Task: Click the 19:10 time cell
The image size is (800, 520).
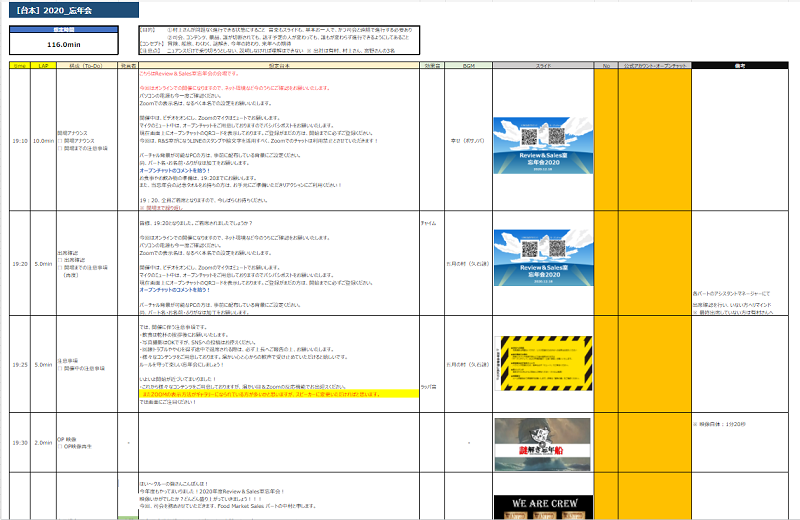Action: [19, 141]
